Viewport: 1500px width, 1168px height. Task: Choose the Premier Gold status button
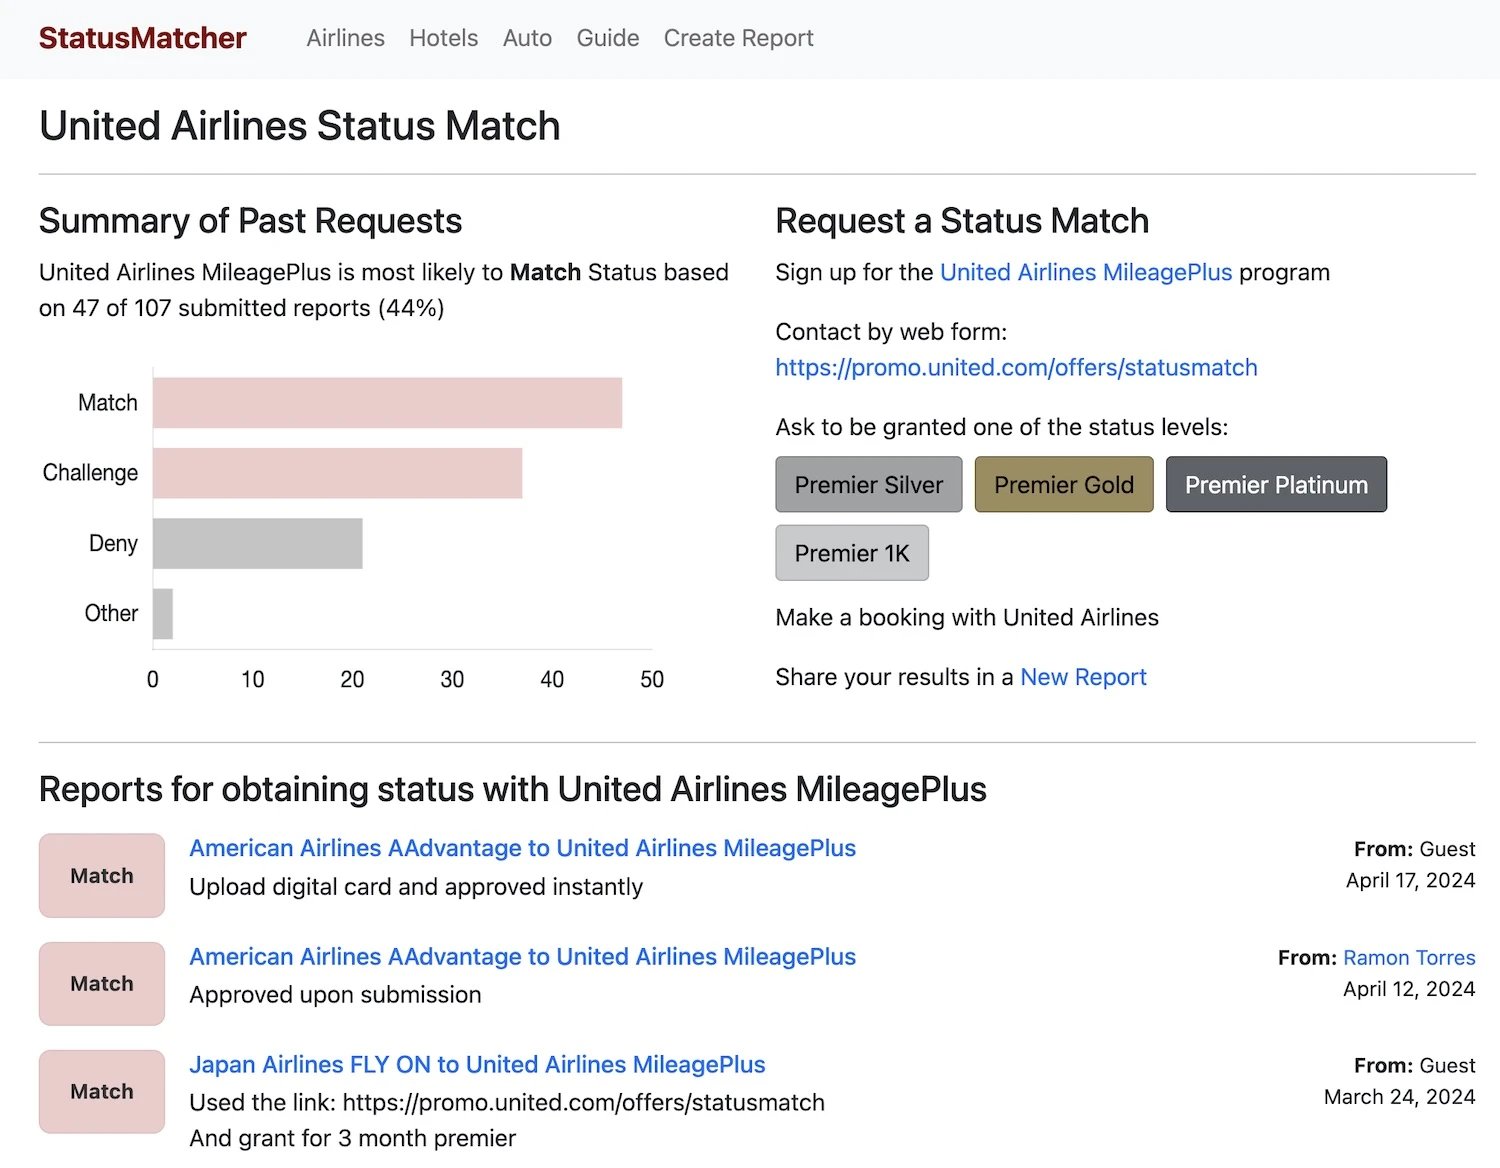(x=1063, y=485)
